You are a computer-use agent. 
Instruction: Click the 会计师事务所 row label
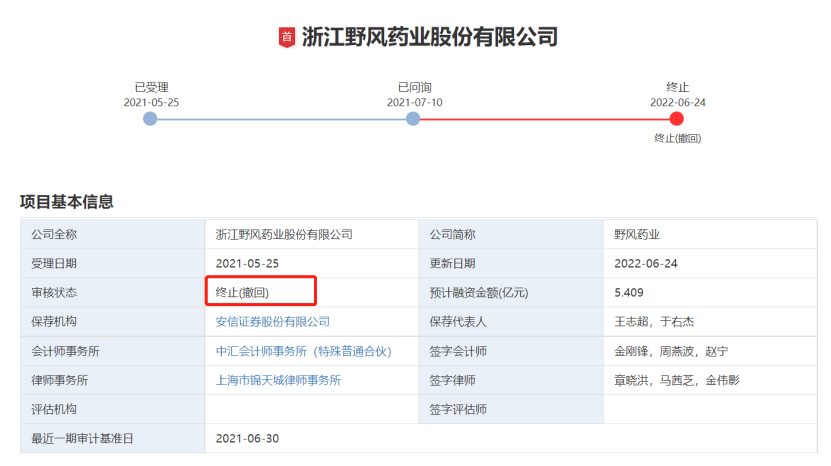[x=65, y=351]
